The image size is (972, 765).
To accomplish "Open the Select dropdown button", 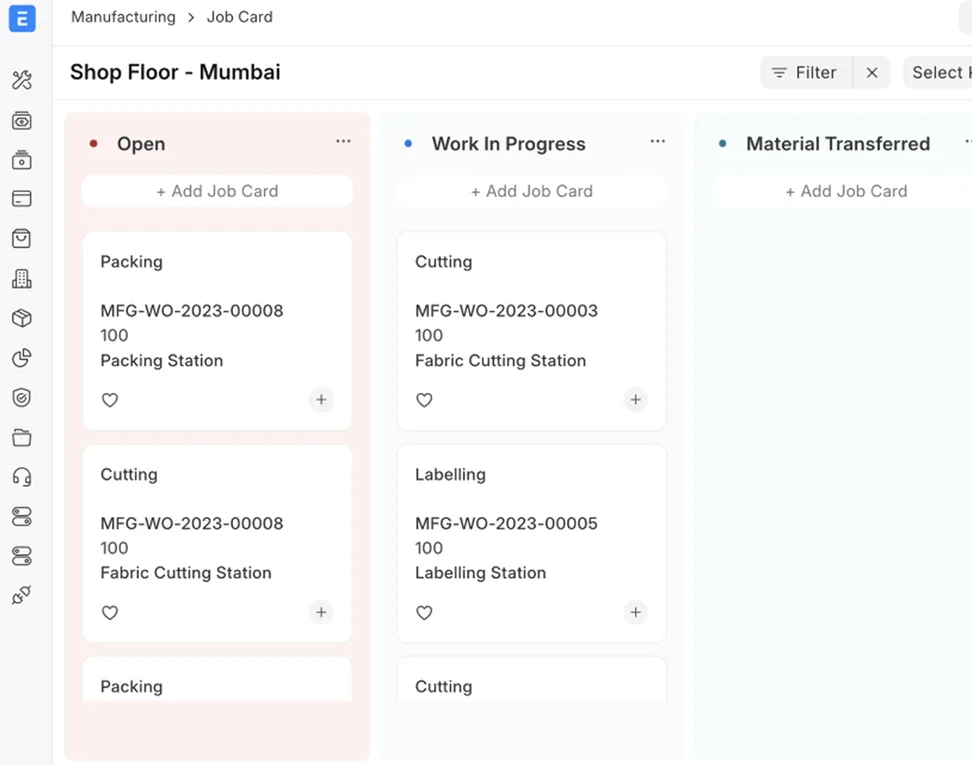I will click(x=938, y=73).
